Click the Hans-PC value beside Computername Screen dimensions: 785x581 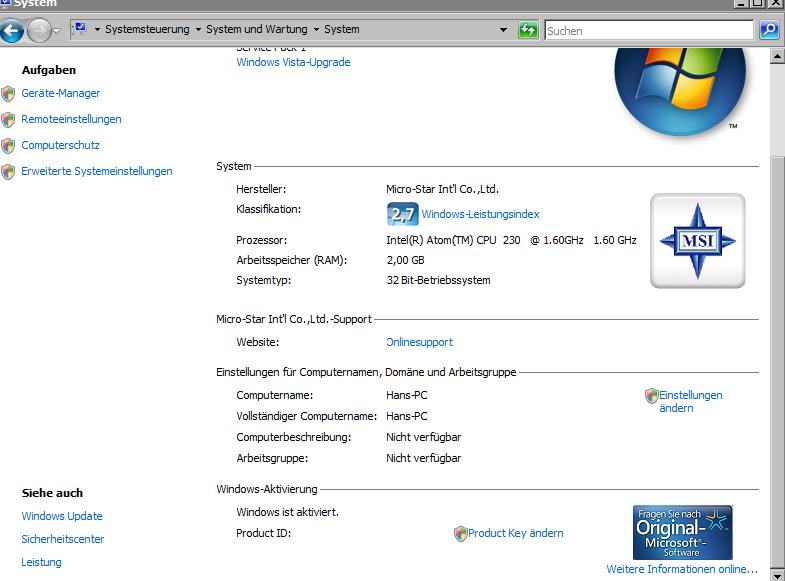[407, 395]
